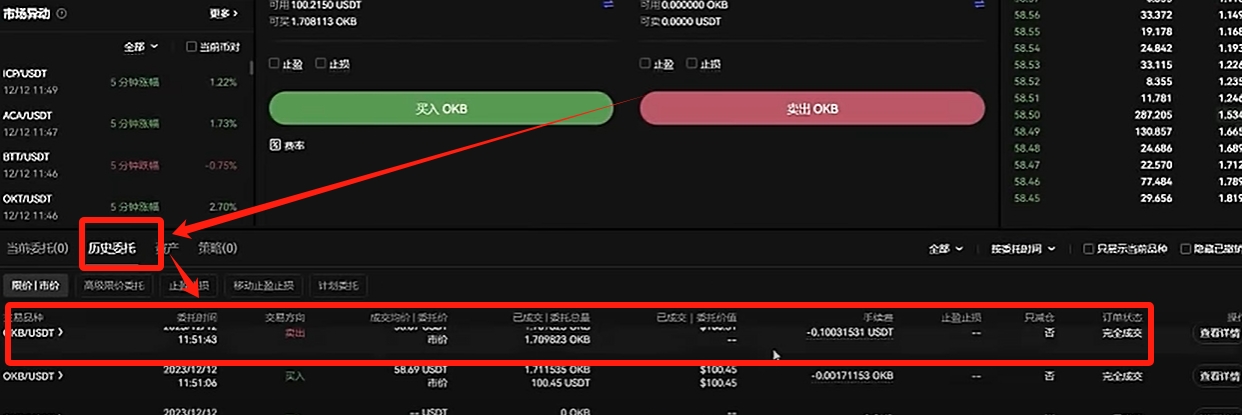Click the fee value -0.10031531 USDT
Viewport: 1242px width, 415px height.
[x=850, y=333]
